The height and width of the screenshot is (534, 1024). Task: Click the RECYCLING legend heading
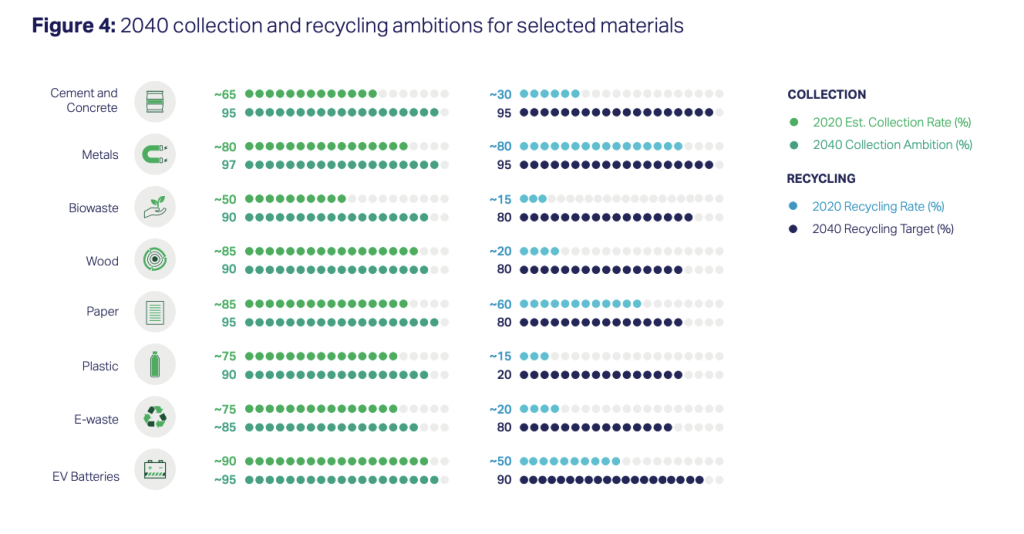coord(821,179)
